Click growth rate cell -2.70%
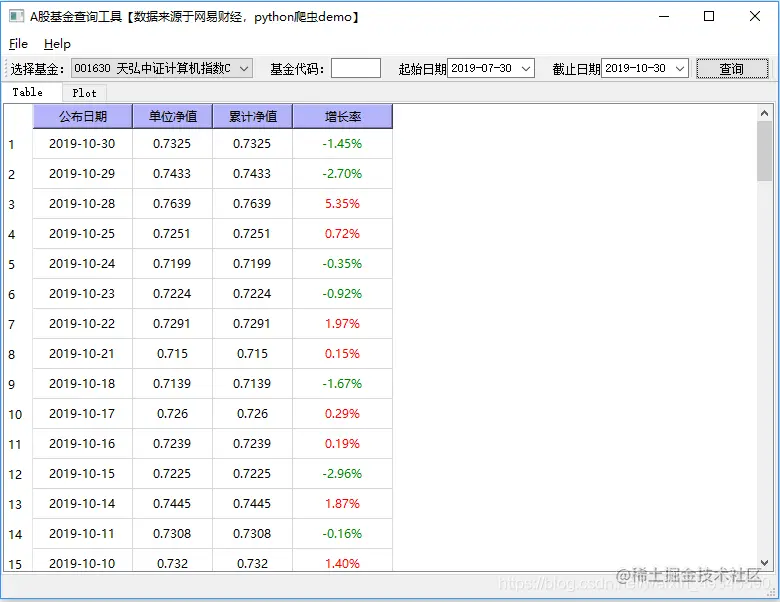Image resolution: width=780 pixels, height=602 pixels. tap(343, 174)
